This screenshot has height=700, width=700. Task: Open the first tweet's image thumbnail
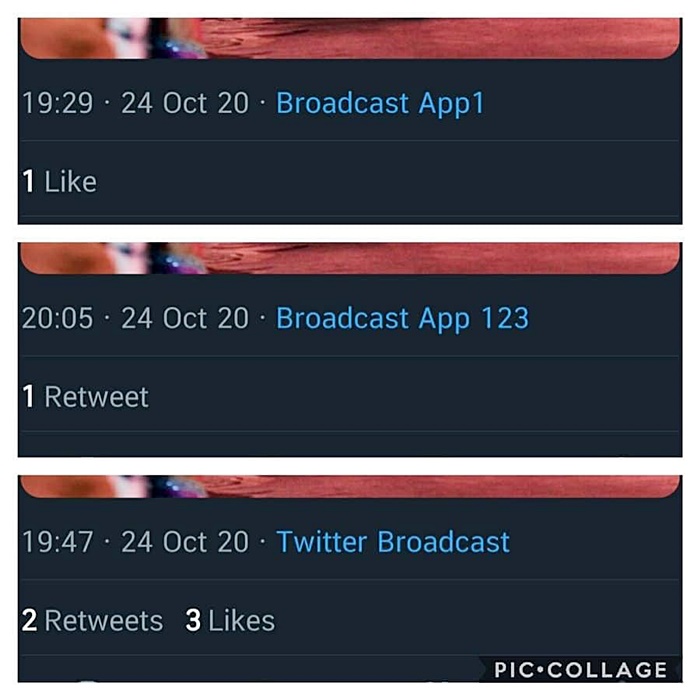[350, 38]
